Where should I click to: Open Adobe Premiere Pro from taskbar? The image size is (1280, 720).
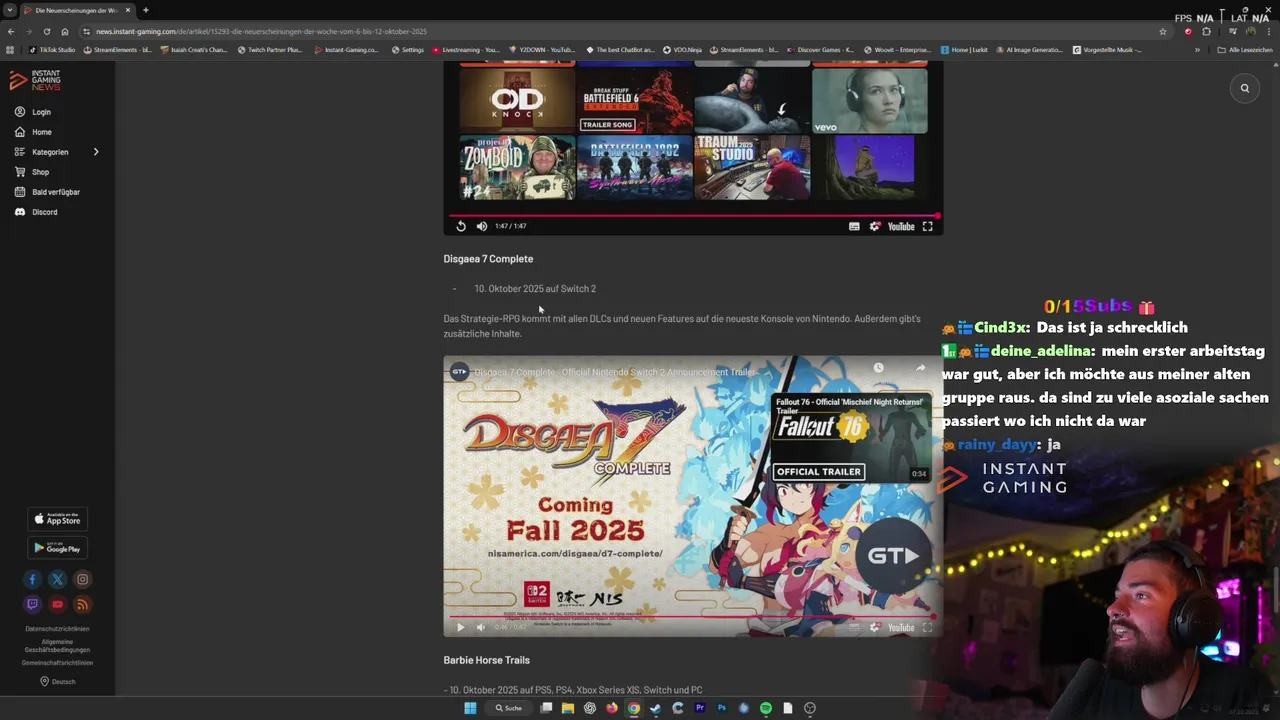point(700,708)
